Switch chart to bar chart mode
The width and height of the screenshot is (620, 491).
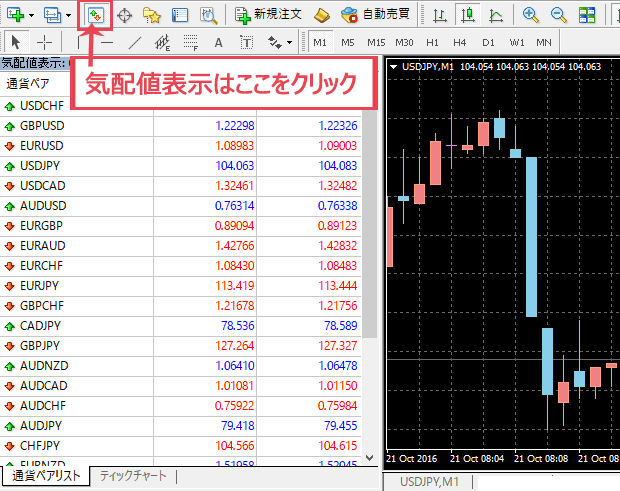click(439, 15)
